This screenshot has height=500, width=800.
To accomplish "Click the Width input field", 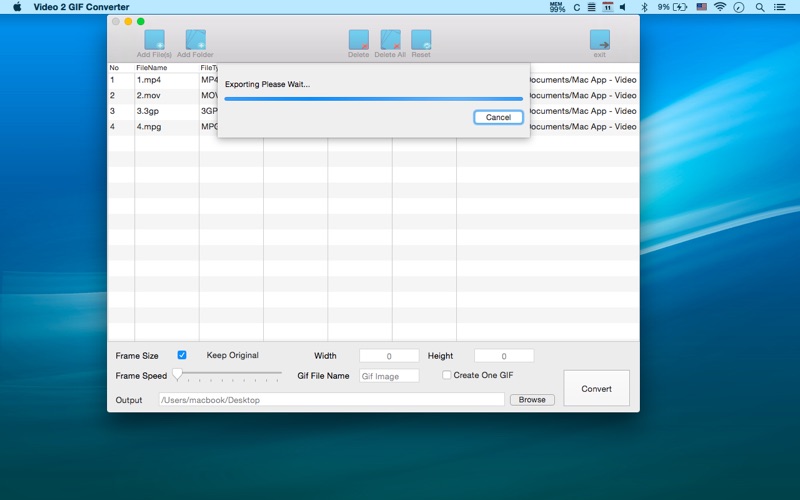I will 389,356.
